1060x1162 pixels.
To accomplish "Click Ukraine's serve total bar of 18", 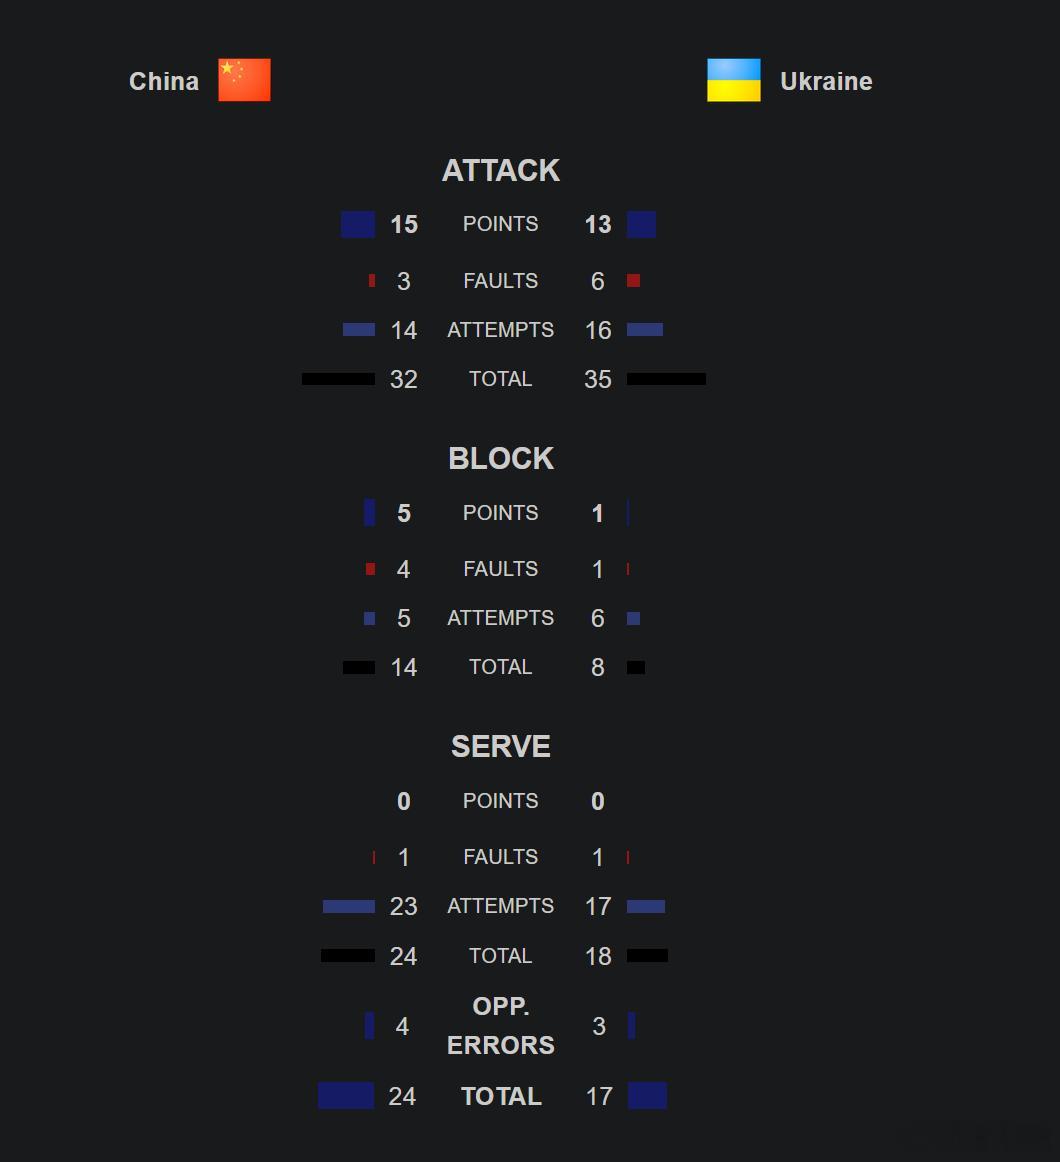I will (647, 956).
